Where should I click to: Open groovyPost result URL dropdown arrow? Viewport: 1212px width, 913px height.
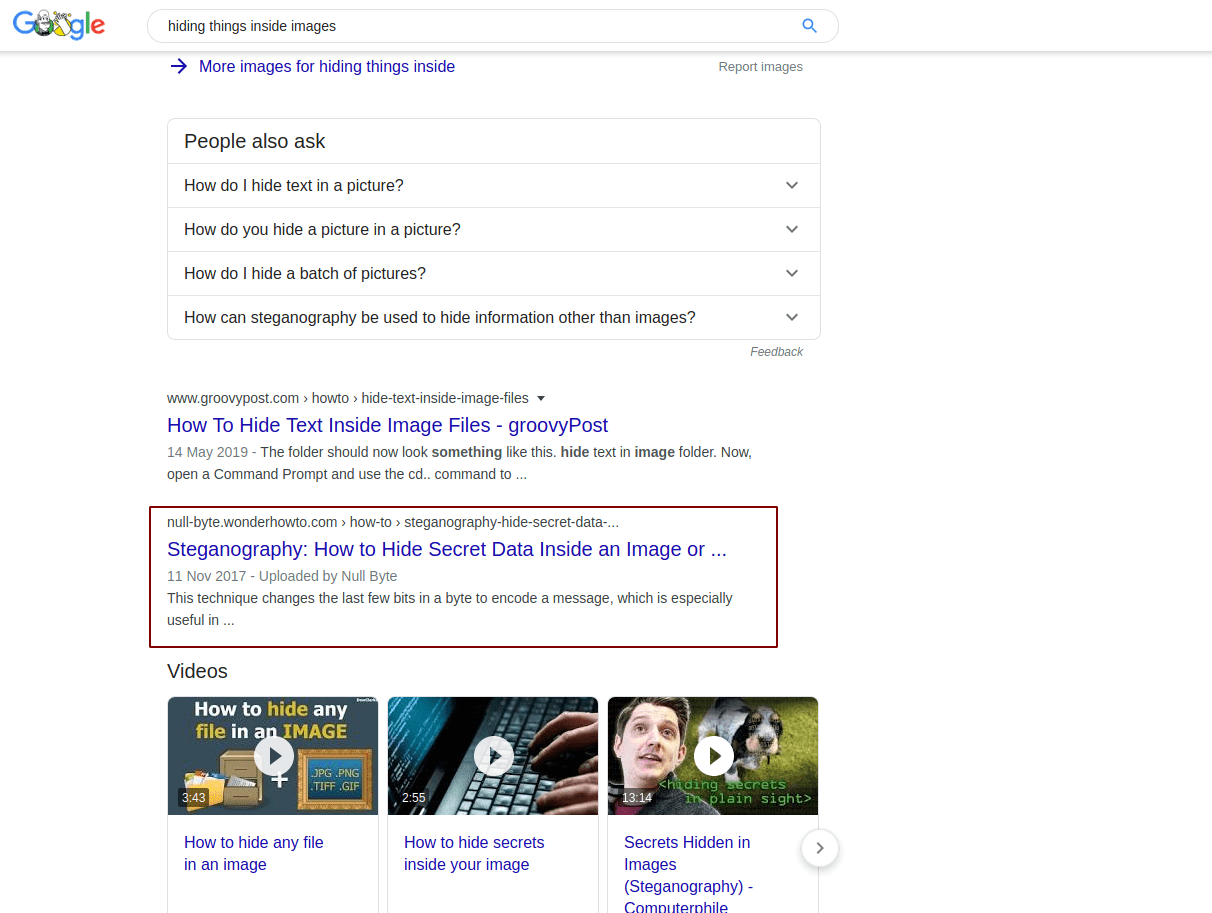541,398
